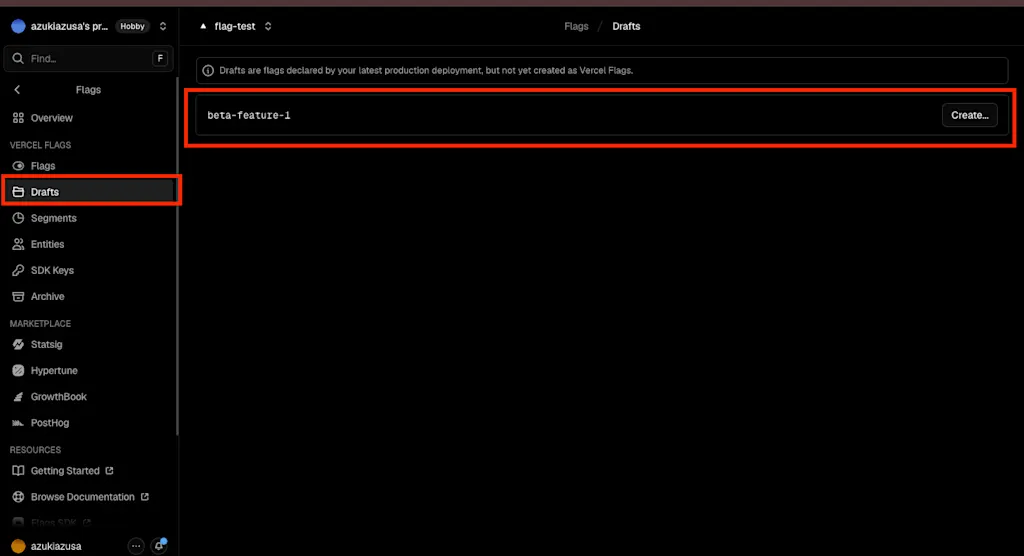Open the Entities section
The image size is (1024, 556).
point(88,244)
